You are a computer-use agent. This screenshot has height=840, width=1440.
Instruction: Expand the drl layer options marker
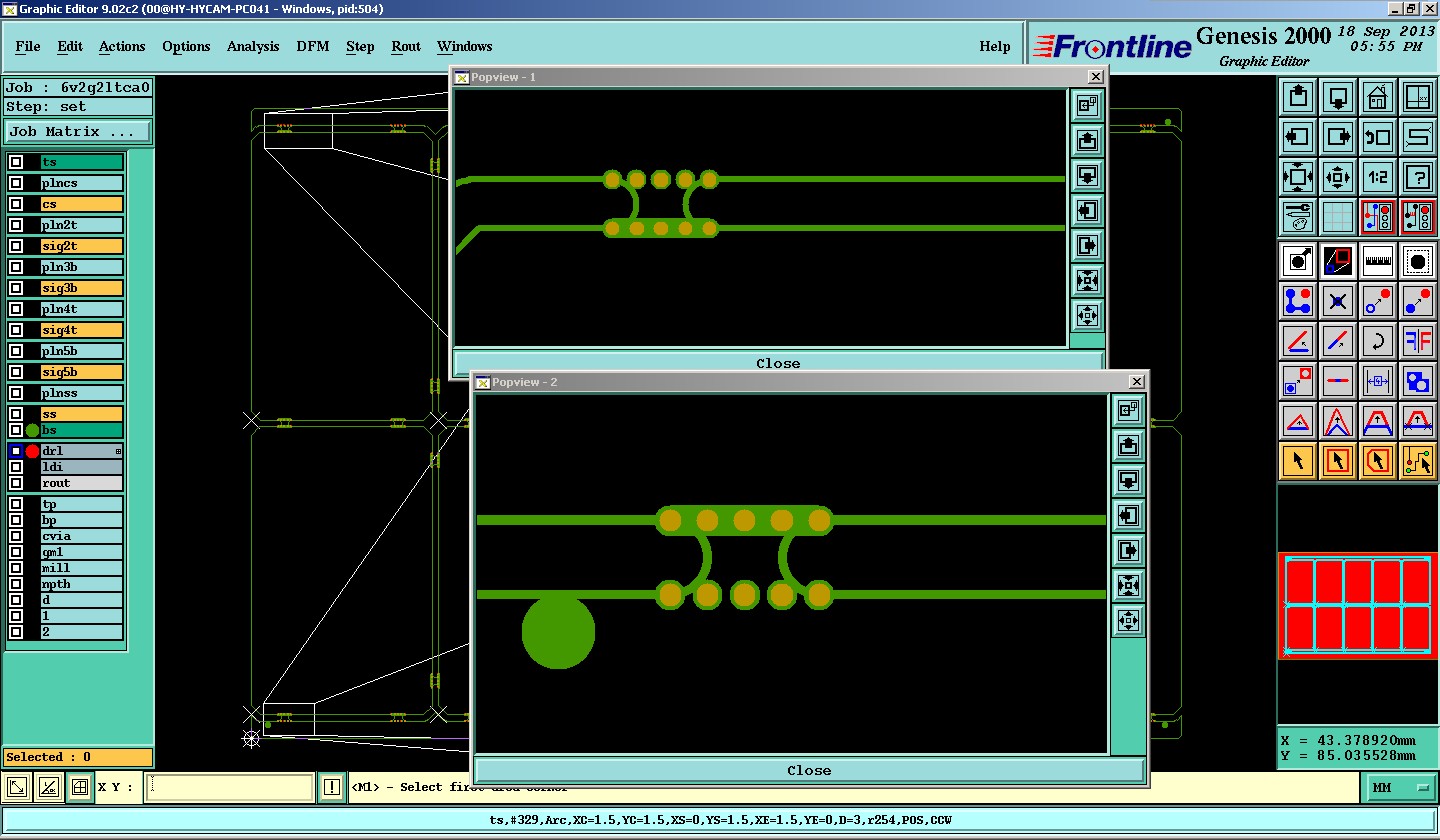[118, 452]
